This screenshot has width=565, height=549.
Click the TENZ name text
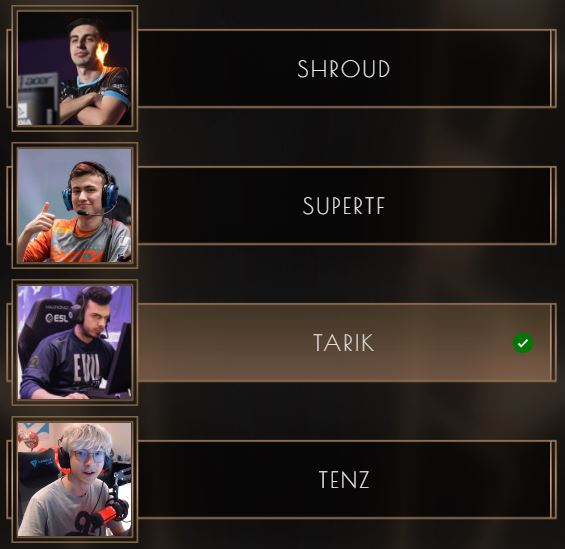[x=344, y=479]
